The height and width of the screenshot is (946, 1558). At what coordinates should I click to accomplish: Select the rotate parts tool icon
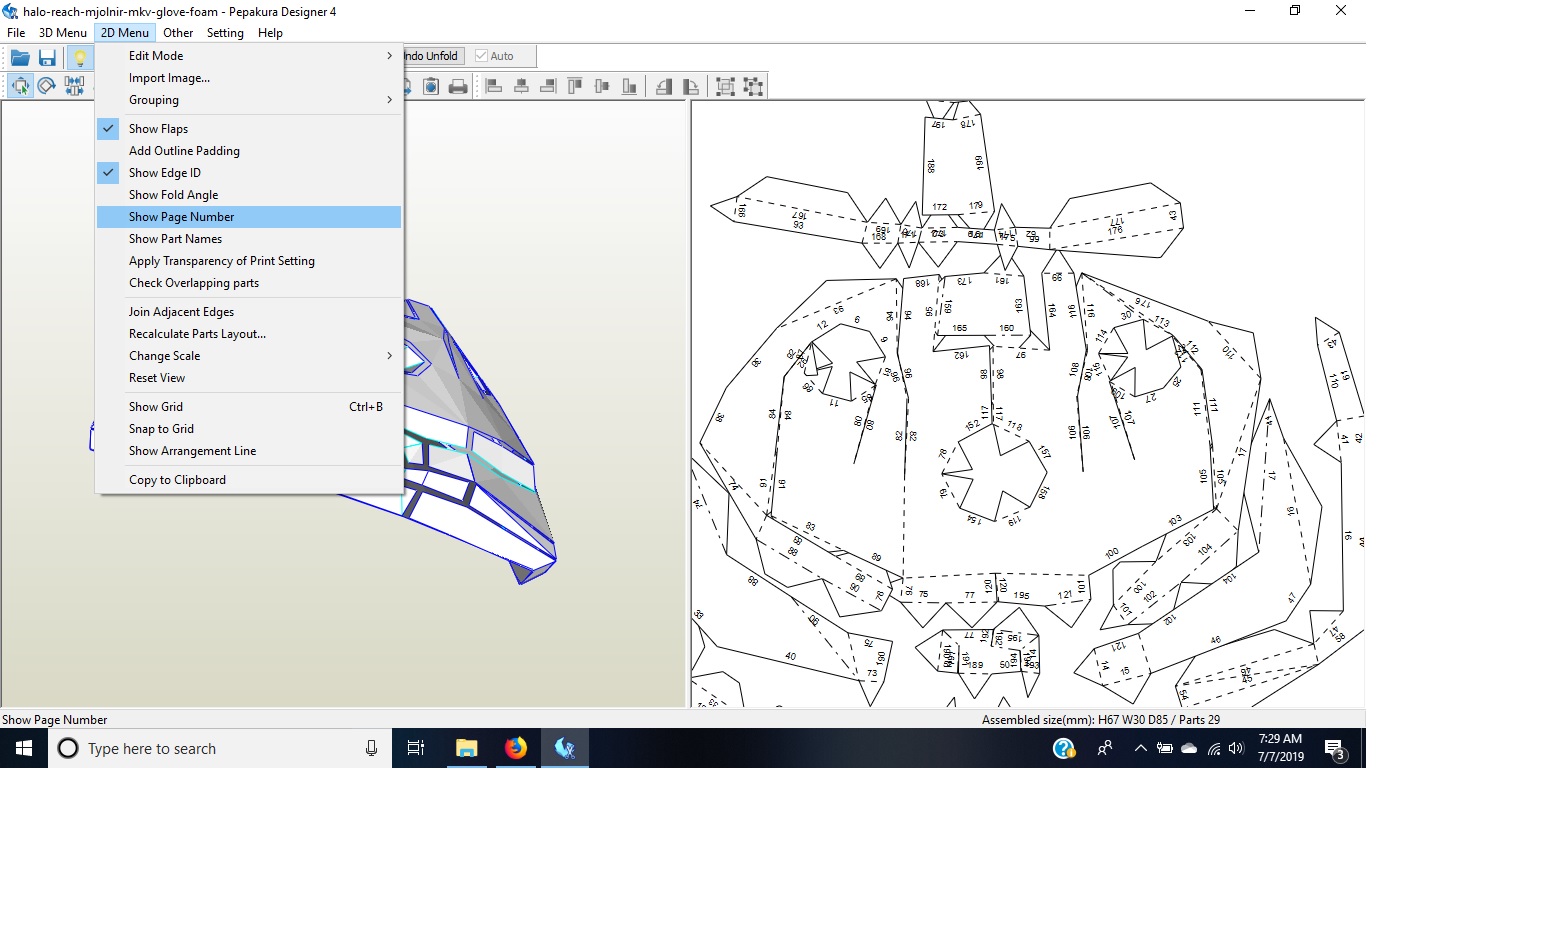47,86
